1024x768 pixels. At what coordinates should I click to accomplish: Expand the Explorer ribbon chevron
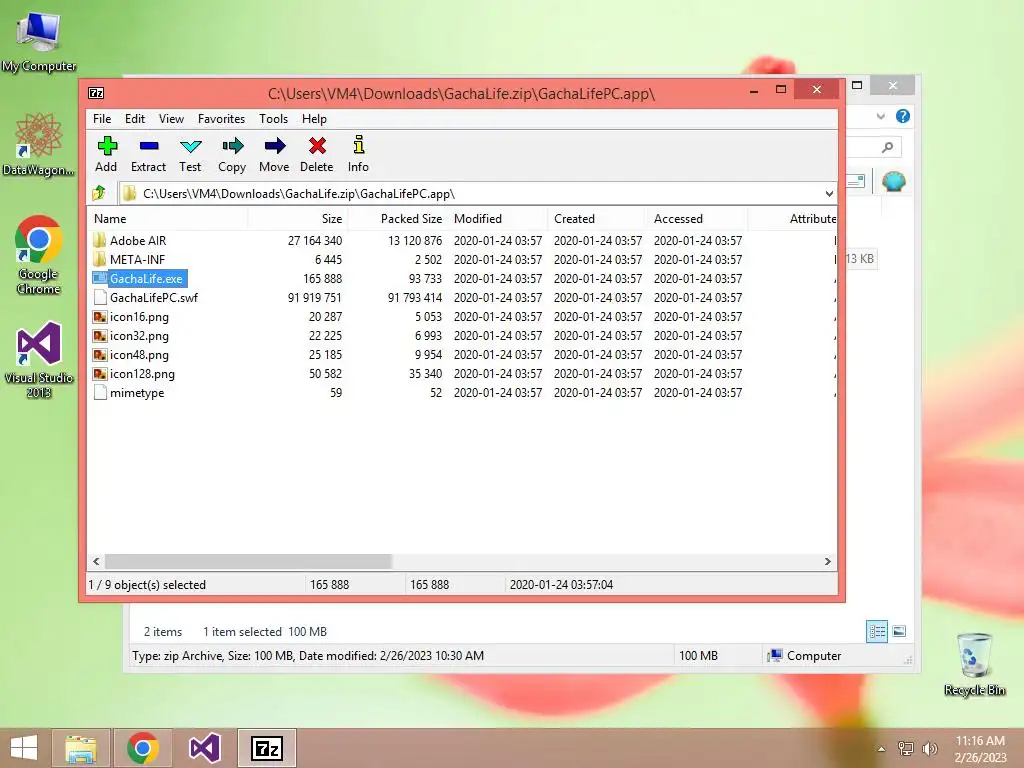(880, 116)
